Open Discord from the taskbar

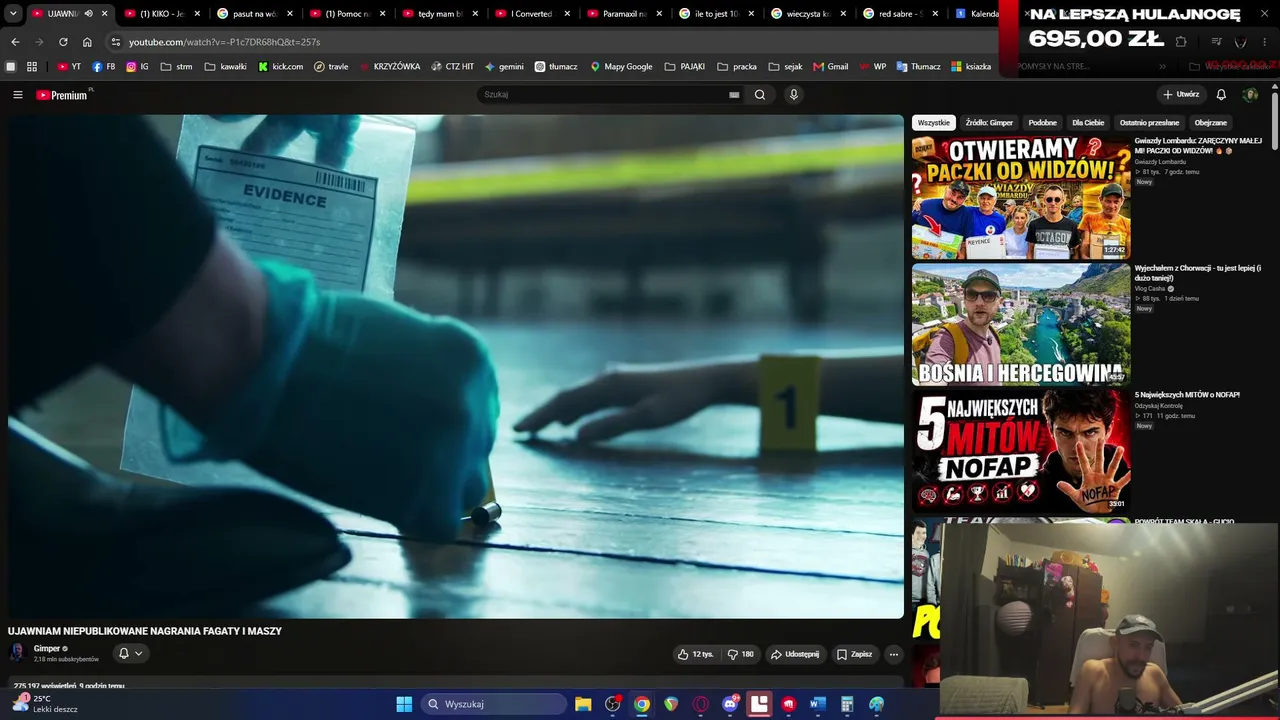pos(731,704)
